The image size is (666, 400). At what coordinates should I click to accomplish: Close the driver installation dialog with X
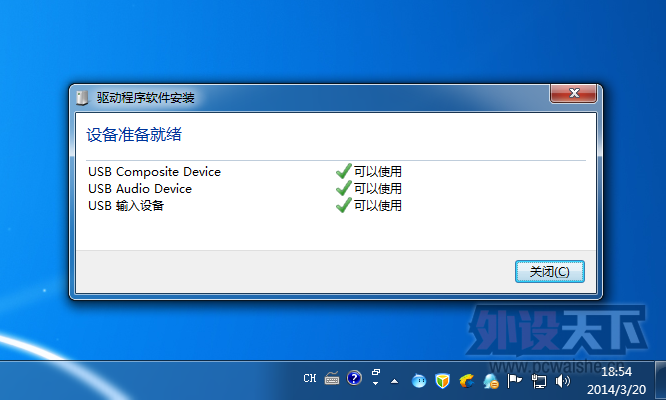[573, 96]
